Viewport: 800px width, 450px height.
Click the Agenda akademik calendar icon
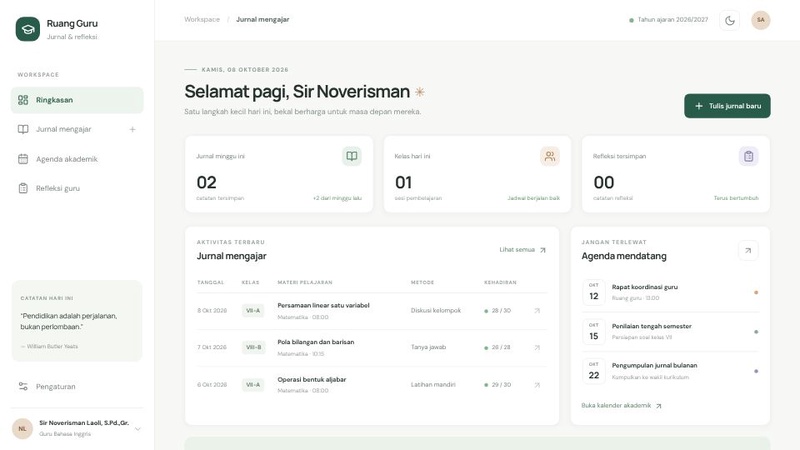23,159
